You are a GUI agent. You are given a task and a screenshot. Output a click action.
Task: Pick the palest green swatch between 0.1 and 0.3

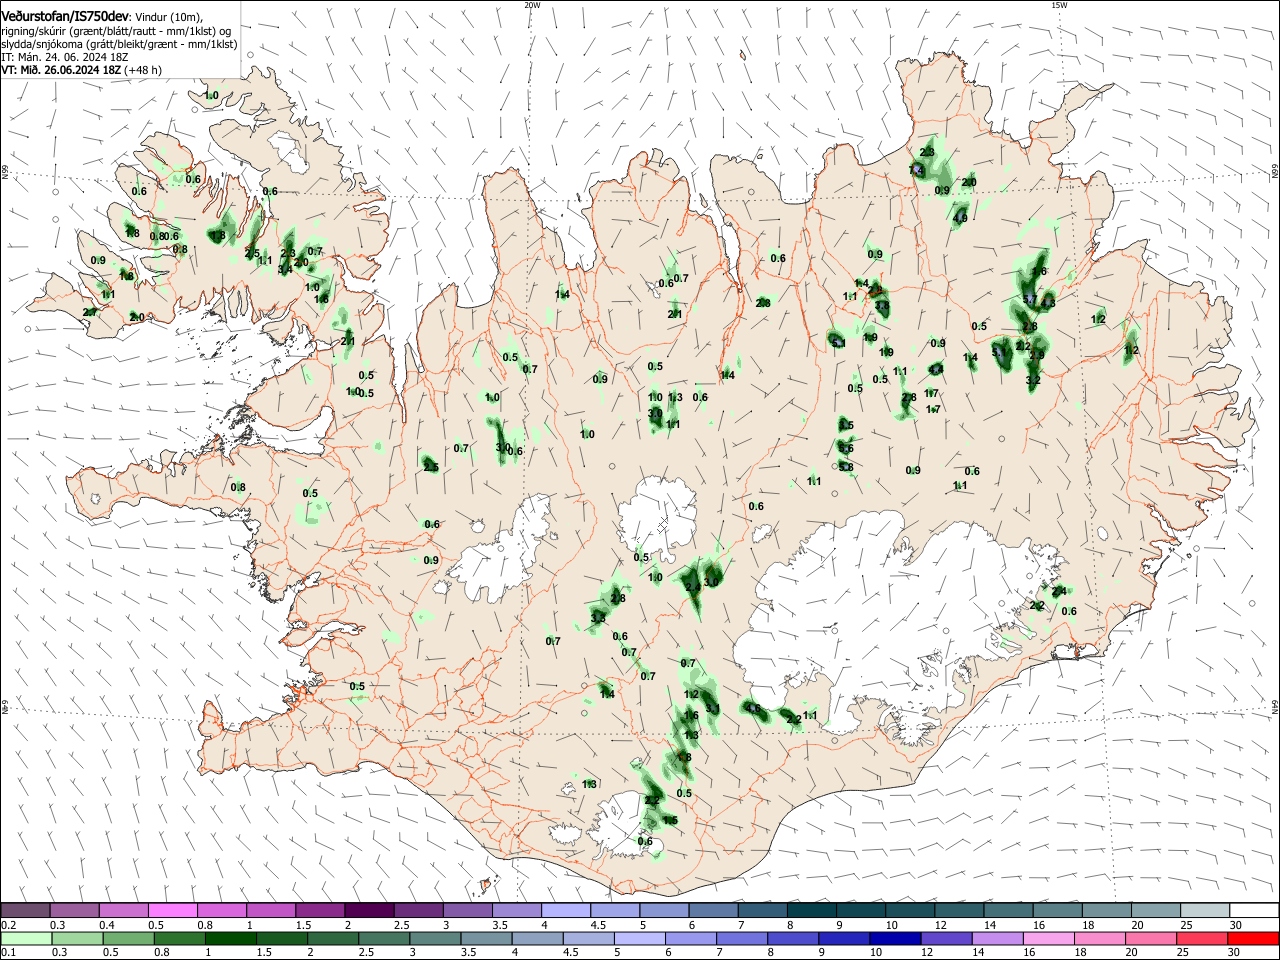coord(25,938)
